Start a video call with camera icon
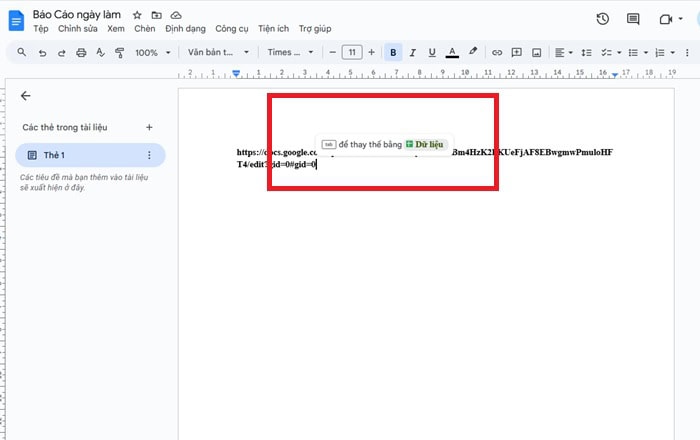The height and width of the screenshot is (440, 700). point(666,19)
